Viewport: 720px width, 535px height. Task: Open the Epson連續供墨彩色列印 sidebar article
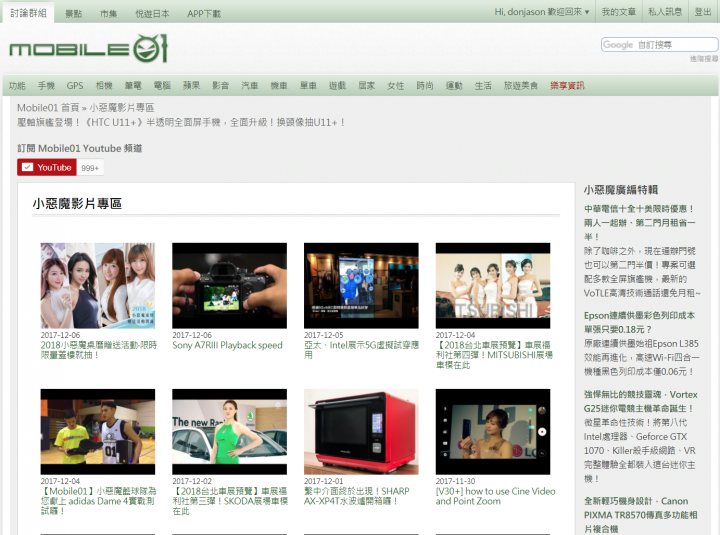[x=639, y=322]
